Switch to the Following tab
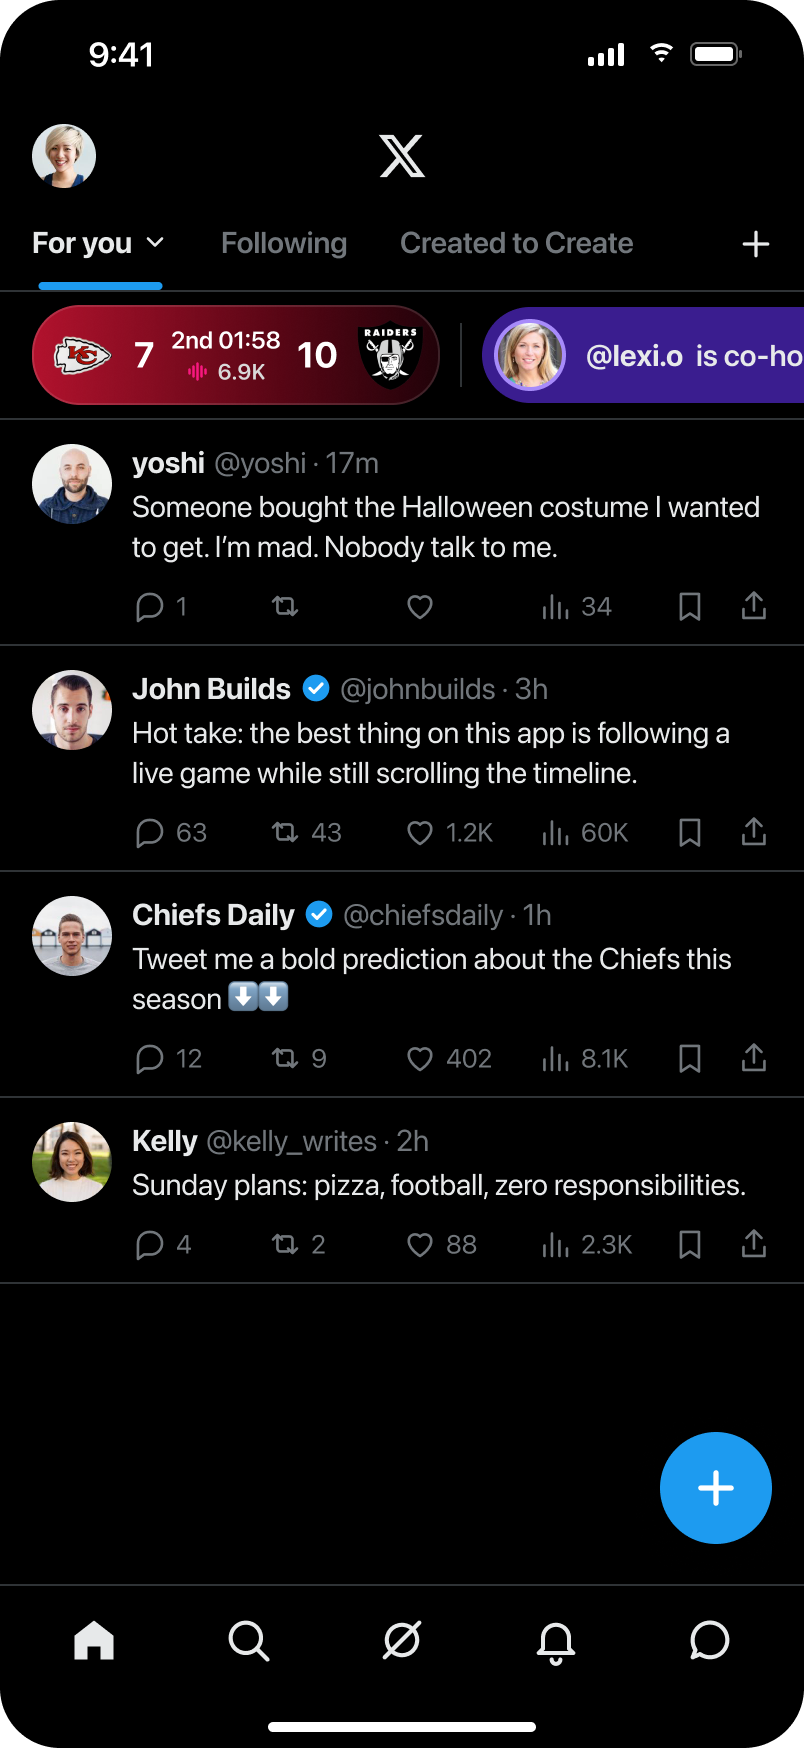The image size is (804, 1748). click(x=284, y=243)
